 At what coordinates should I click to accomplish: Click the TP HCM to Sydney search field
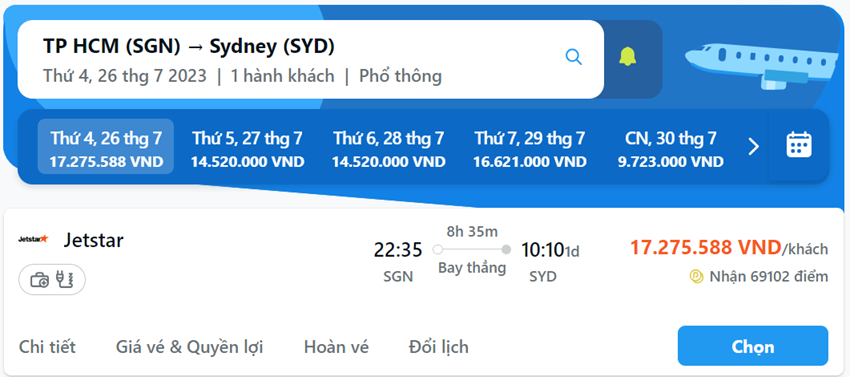(311, 60)
